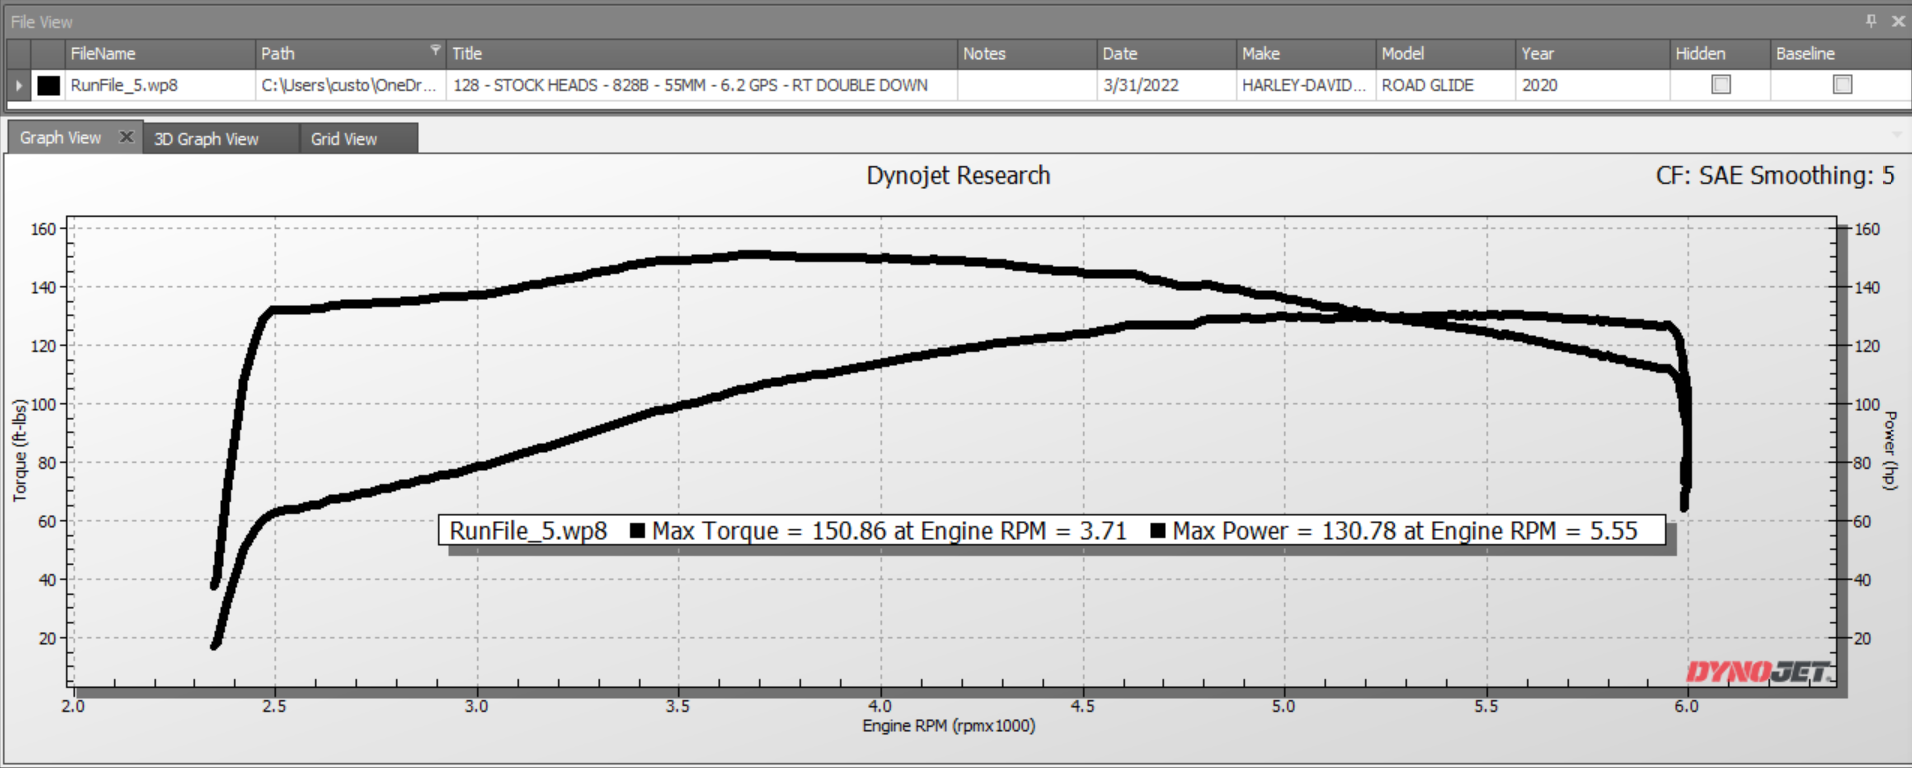1912x768 pixels.
Task: Open the document tab list dropdown arrow
Action: pyautogui.click(x=1897, y=135)
